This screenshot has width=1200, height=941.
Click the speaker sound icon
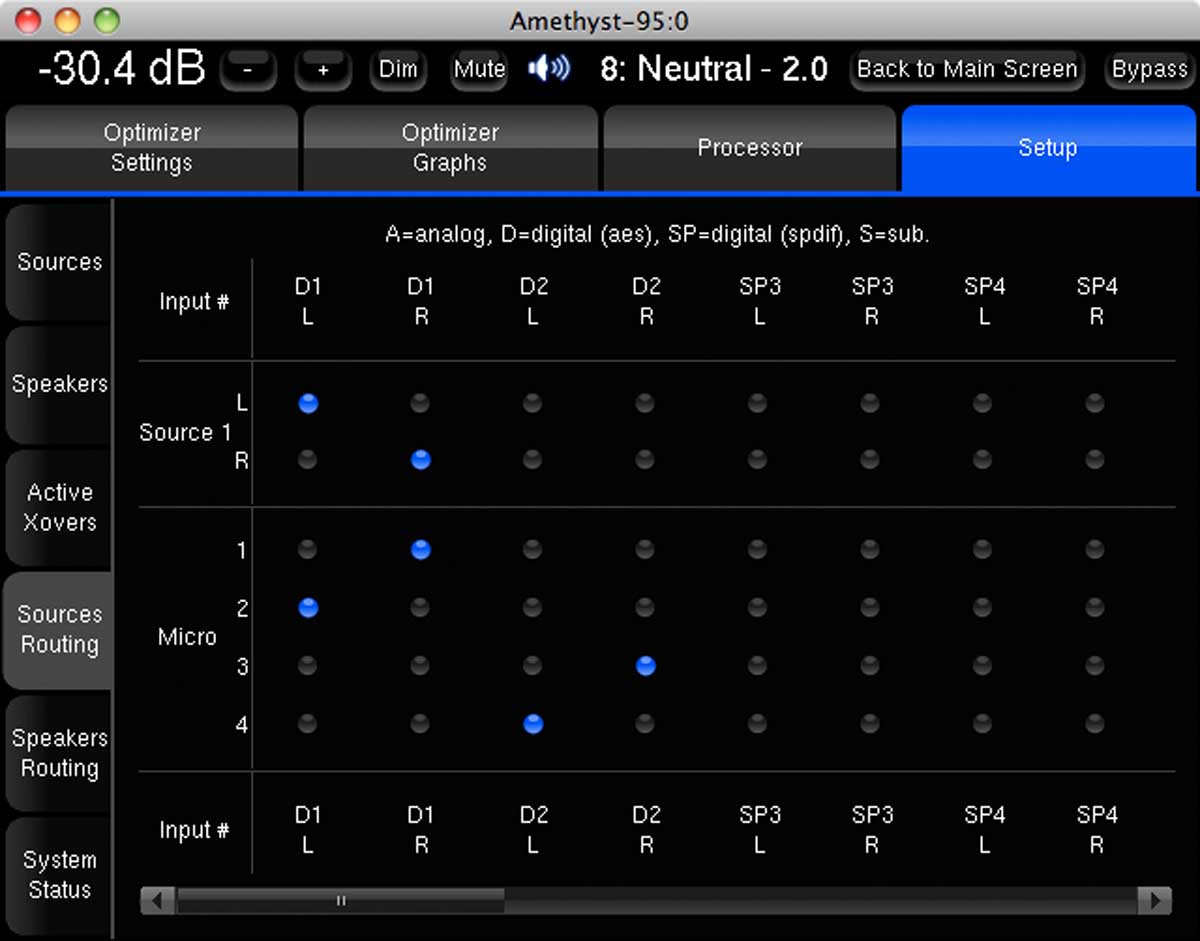coord(549,69)
